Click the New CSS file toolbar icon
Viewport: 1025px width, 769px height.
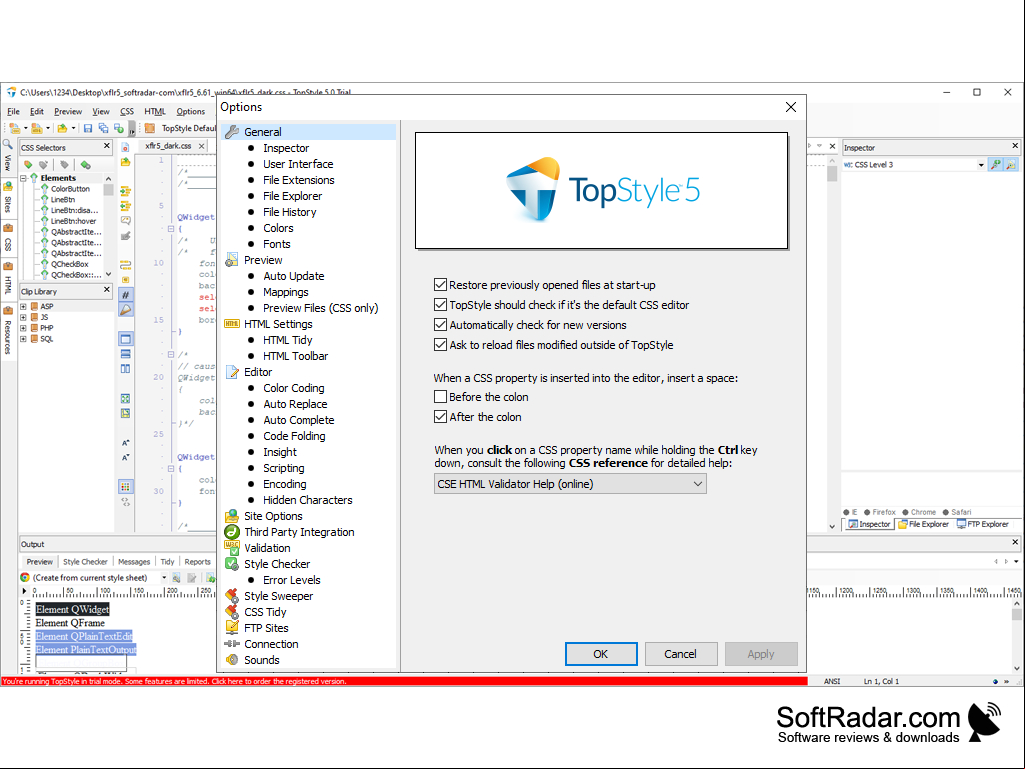click(14, 128)
